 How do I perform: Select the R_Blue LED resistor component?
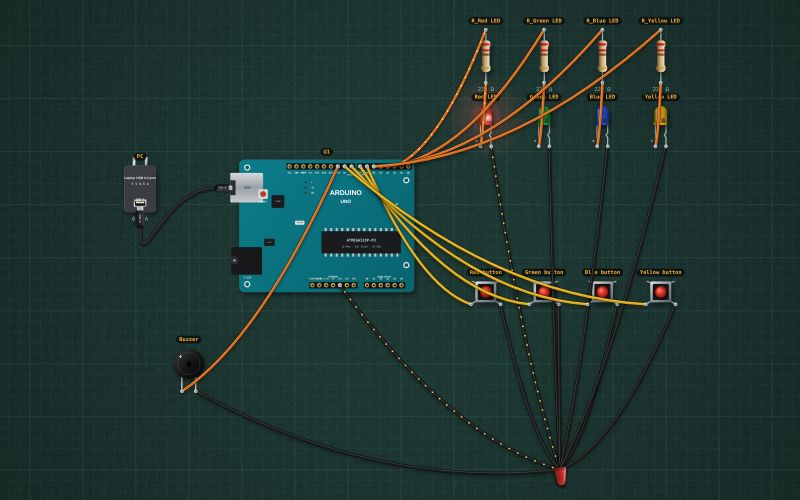click(x=603, y=56)
